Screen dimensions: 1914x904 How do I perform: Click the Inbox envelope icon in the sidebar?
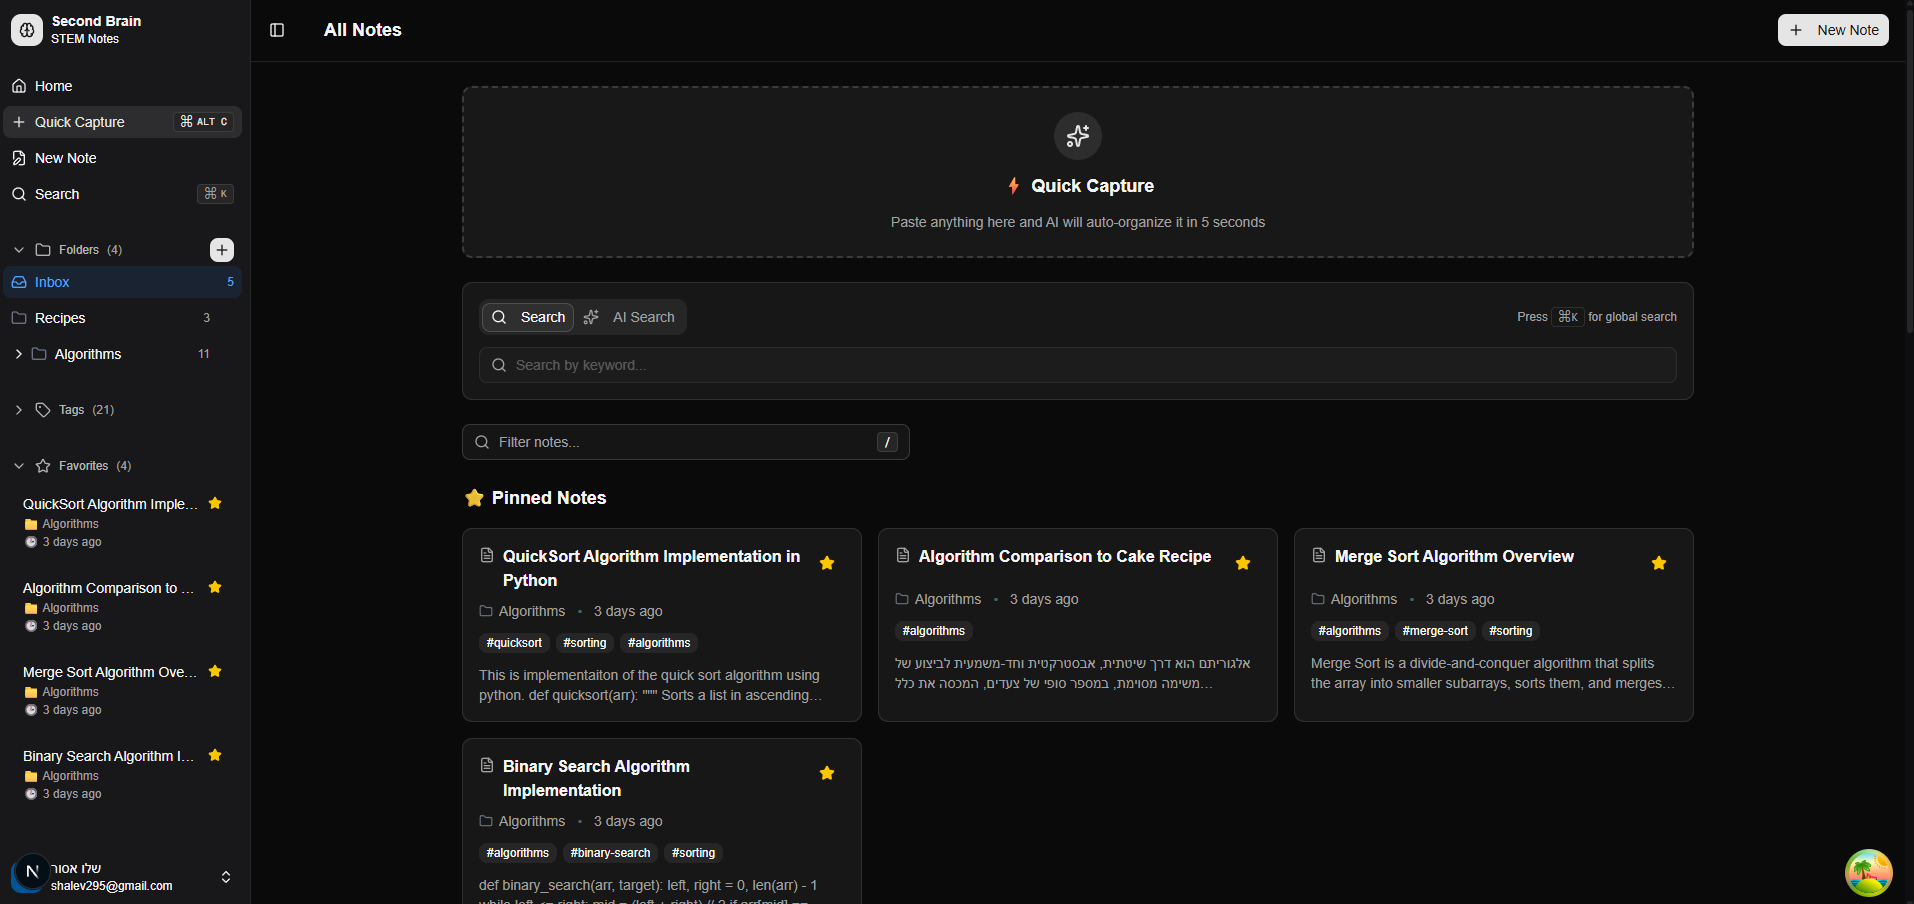(x=20, y=282)
